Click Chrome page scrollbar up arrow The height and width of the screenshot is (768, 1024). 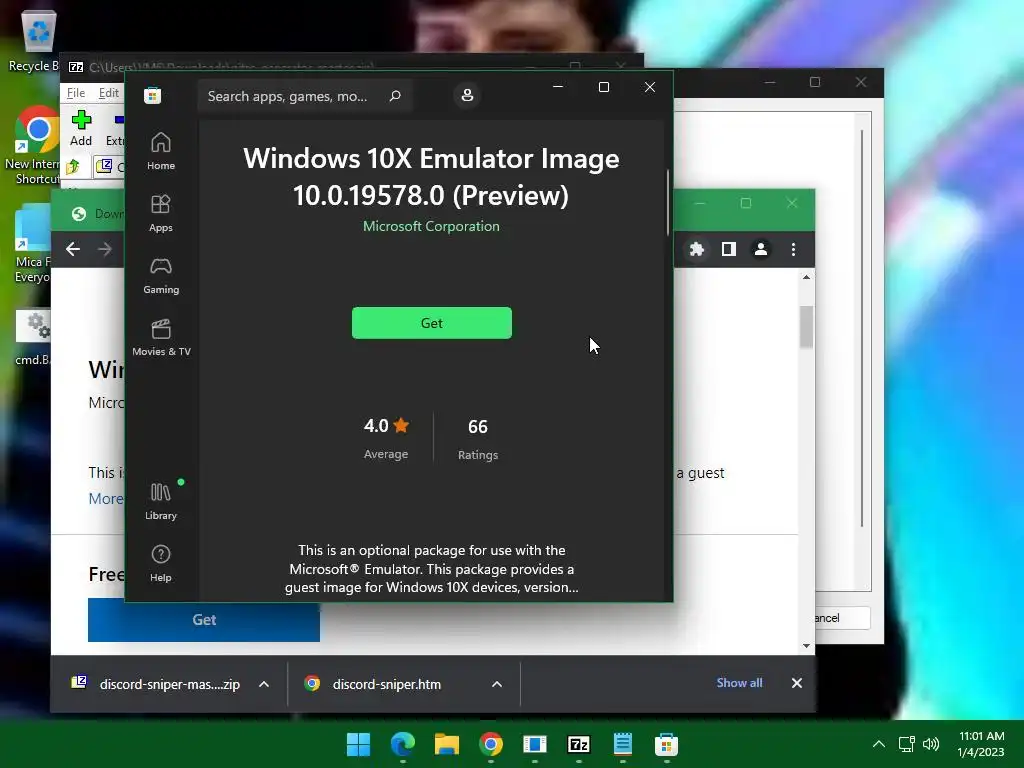807,278
